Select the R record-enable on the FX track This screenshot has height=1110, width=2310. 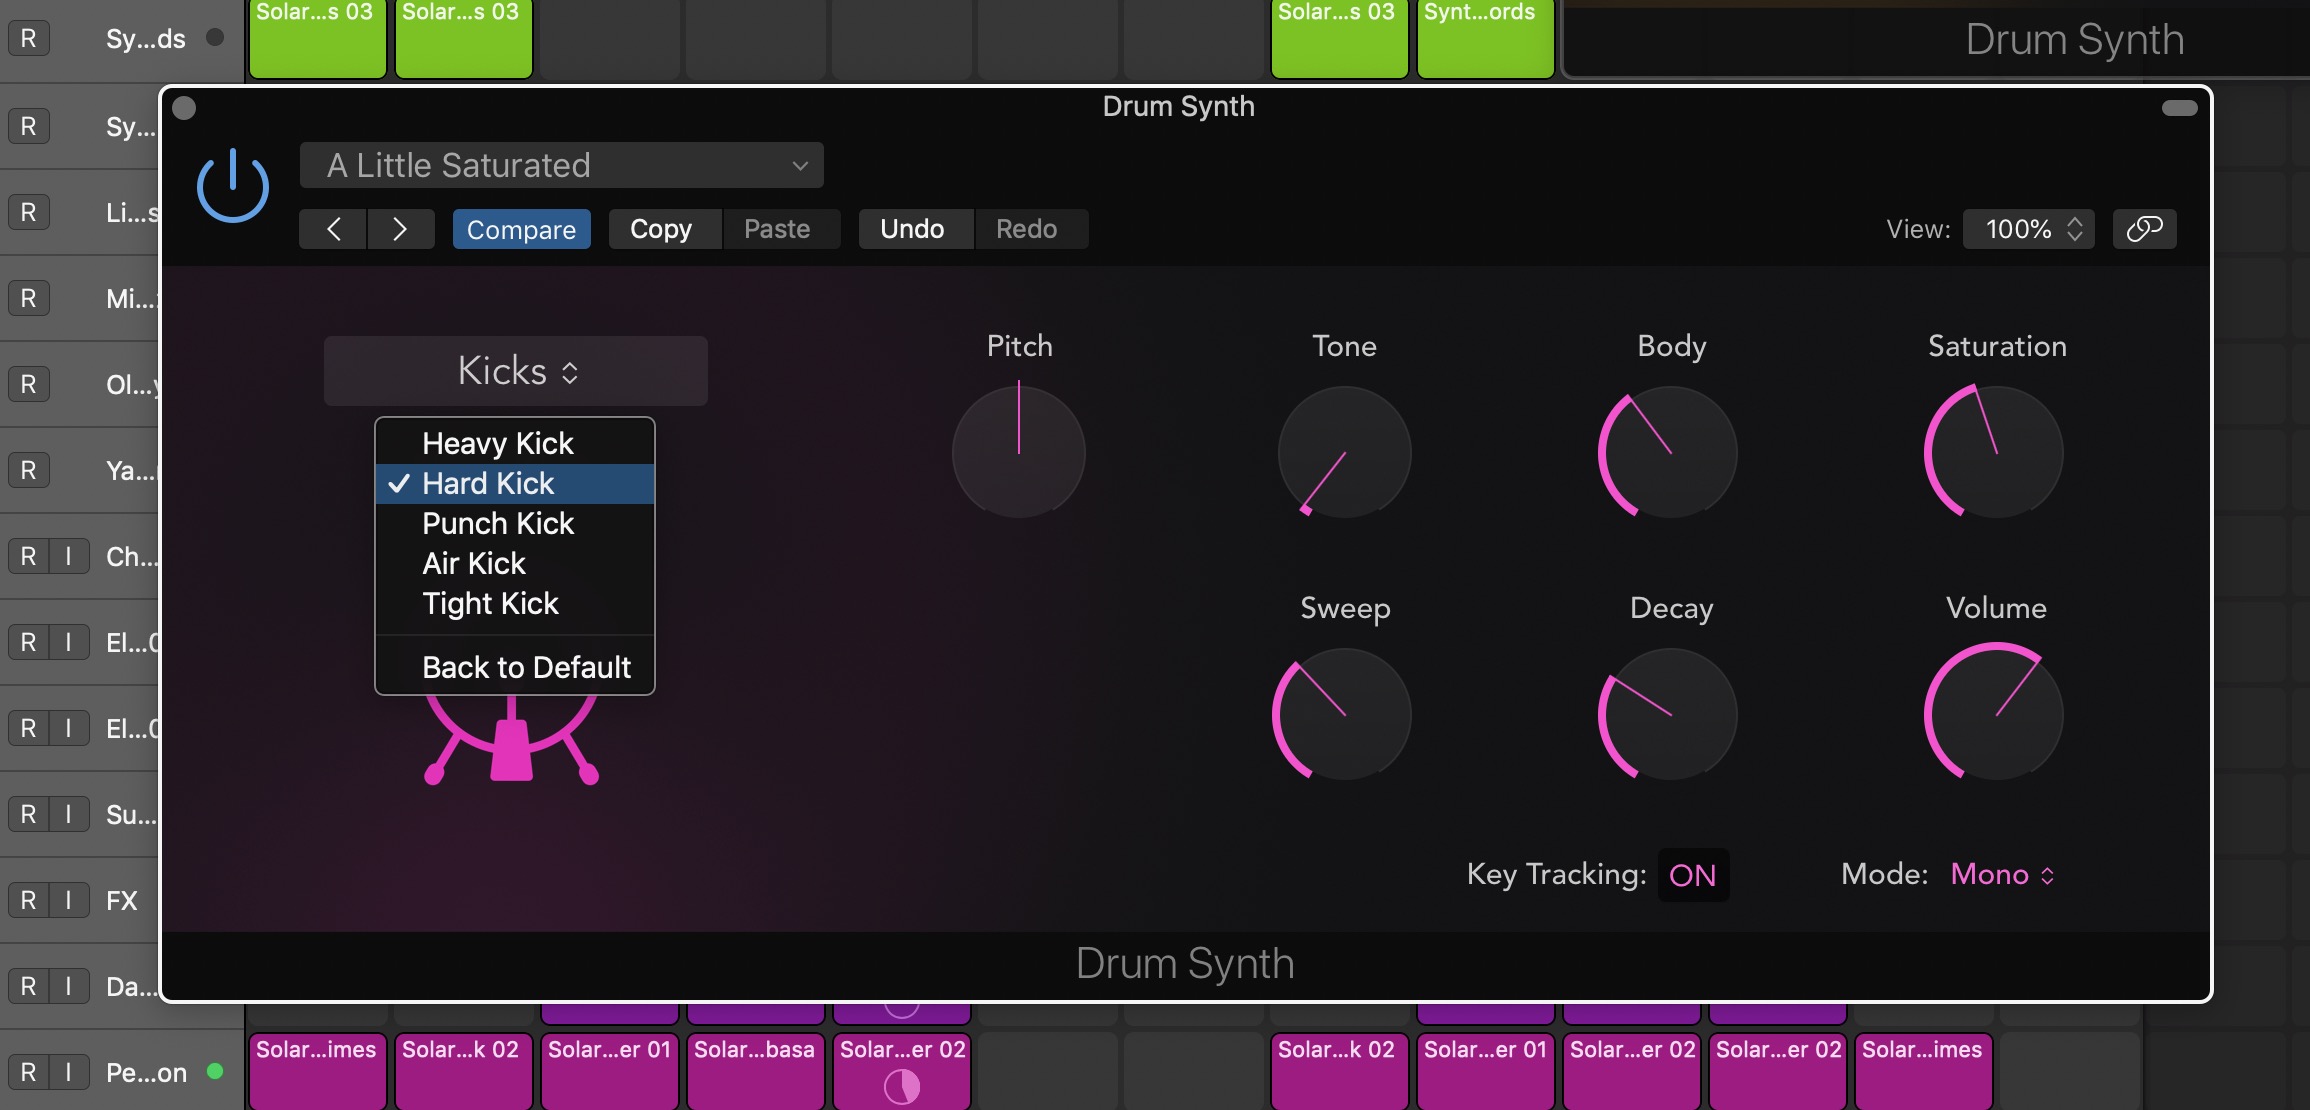(x=28, y=899)
